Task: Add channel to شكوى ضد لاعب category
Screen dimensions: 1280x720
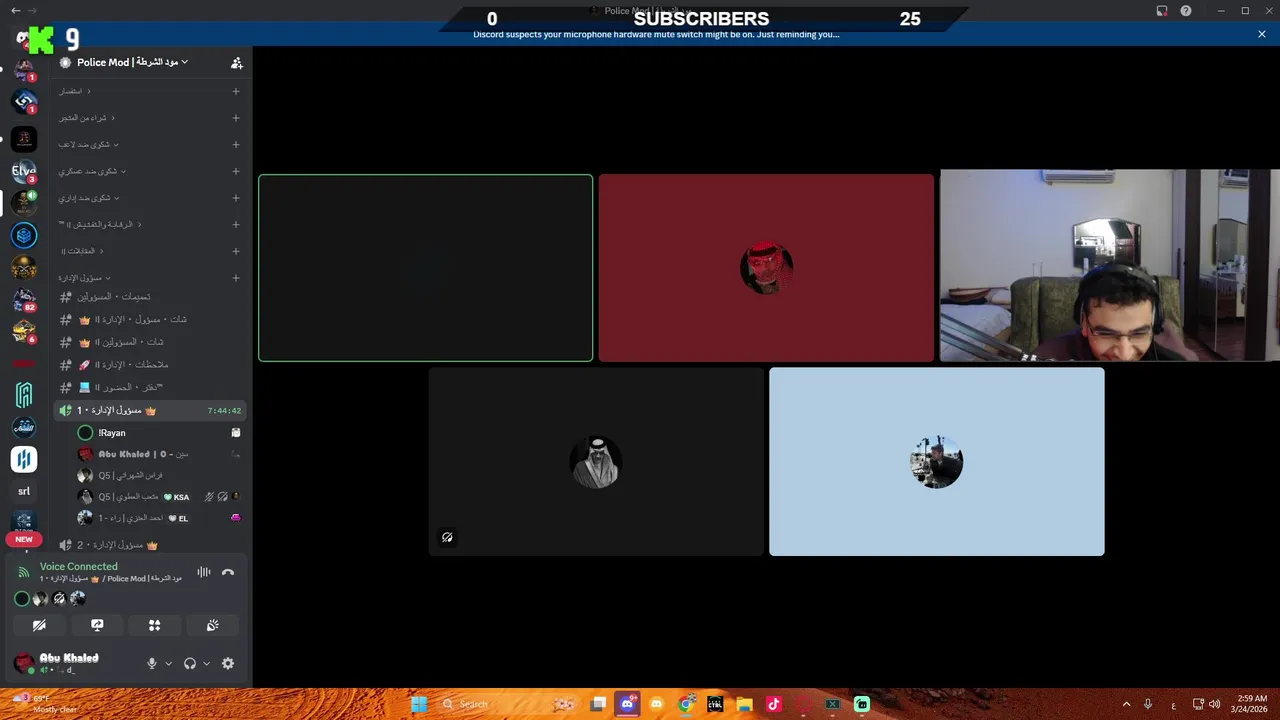Action: [236, 145]
